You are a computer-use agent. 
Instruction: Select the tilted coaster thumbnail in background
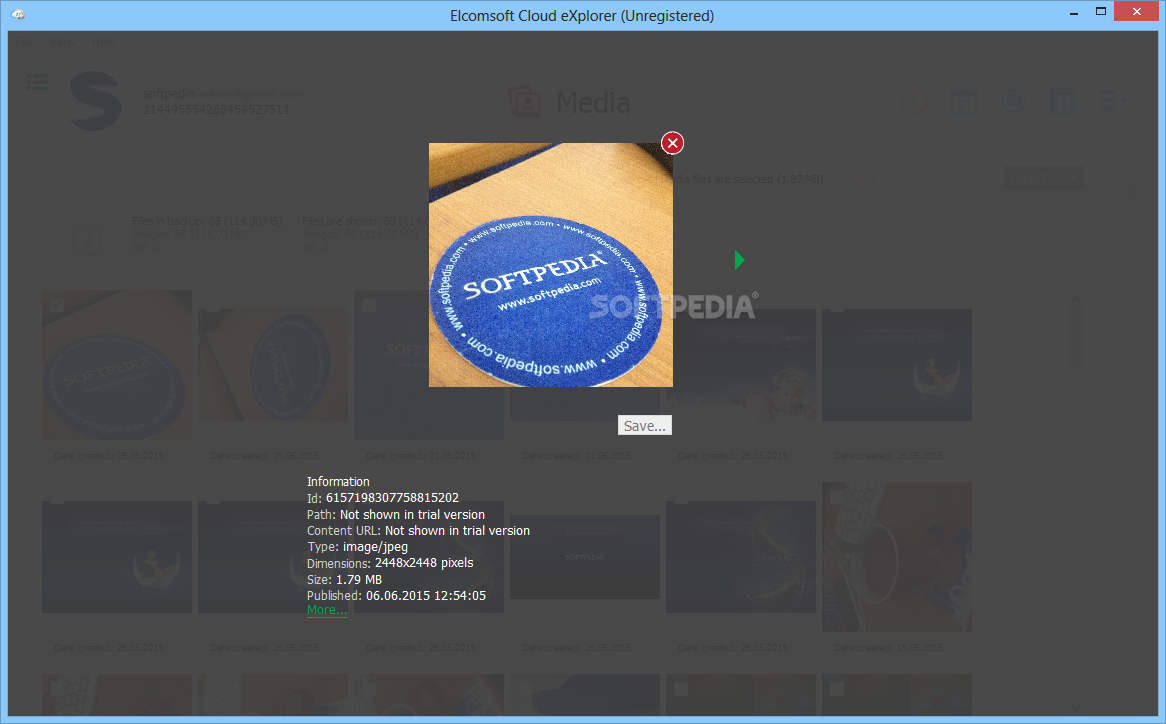click(x=273, y=365)
